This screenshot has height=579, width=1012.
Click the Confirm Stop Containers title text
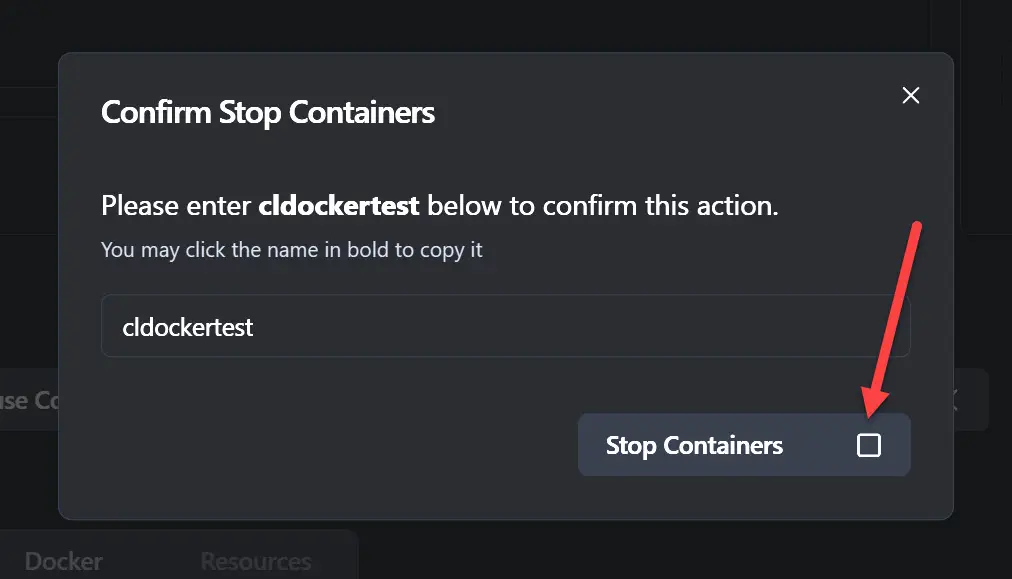tap(268, 111)
